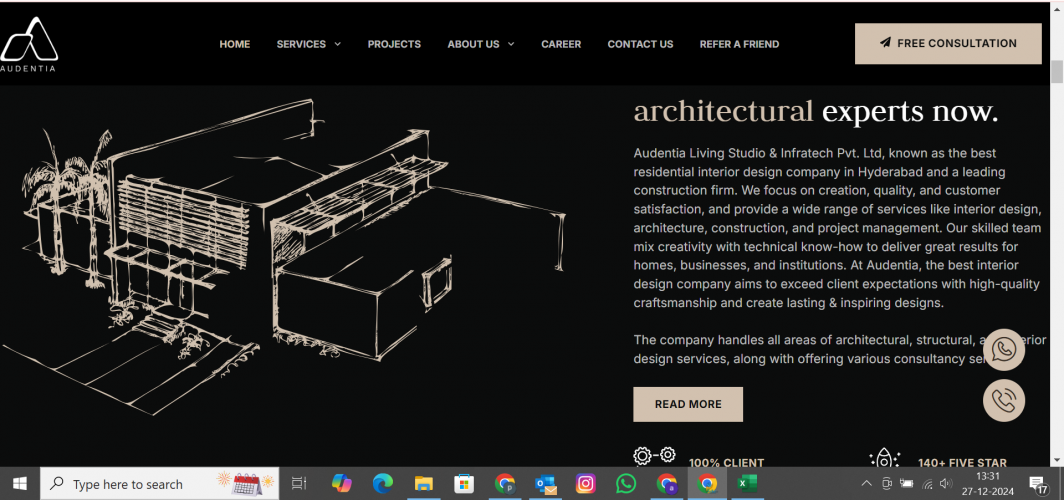Open Microsoft Store from the taskbar
The height and width of the screenshot is (500, 1064).
click(x=464, y=484)
